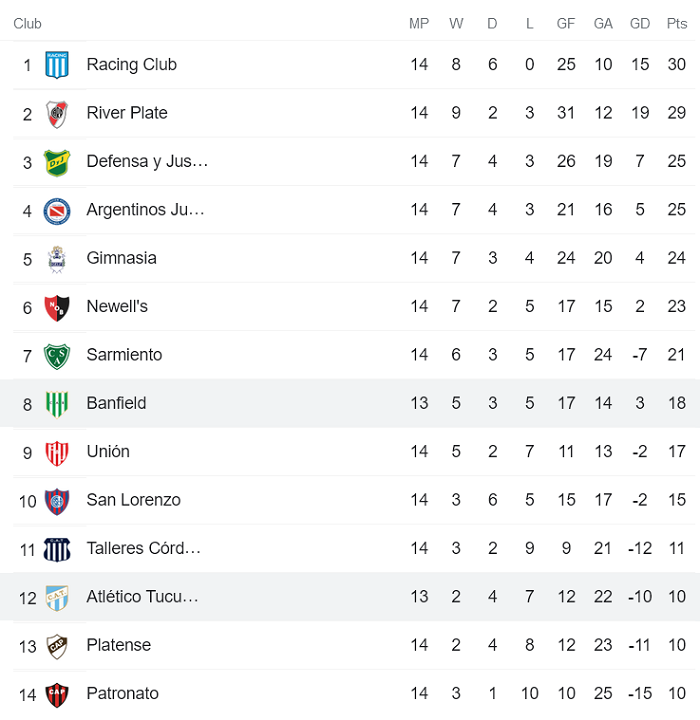Click the River Plate team name
This screenshot has width=700, height=720.
pos(127,113)
